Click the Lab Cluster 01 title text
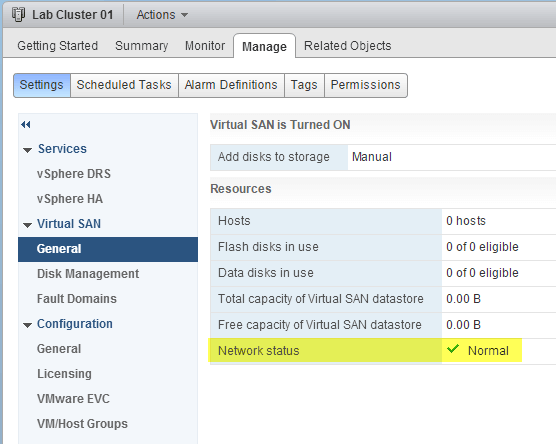 (73, 15)
